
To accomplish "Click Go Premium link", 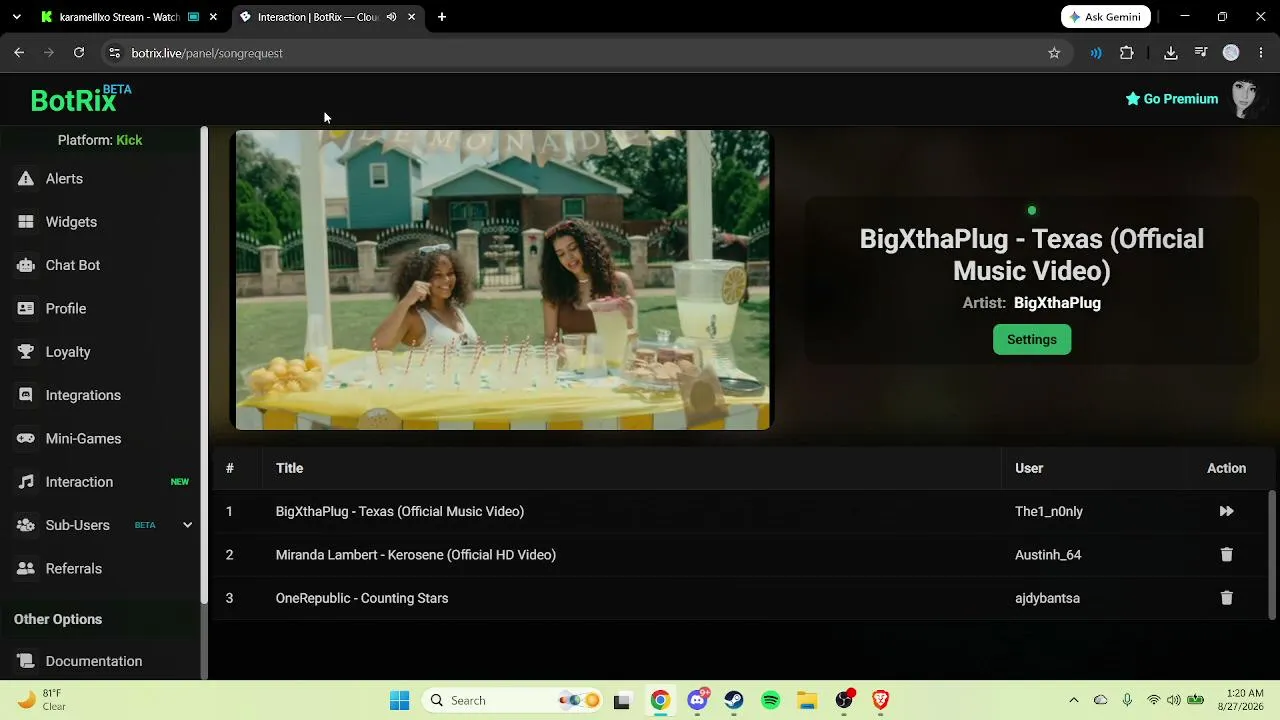I will 1171,99.
